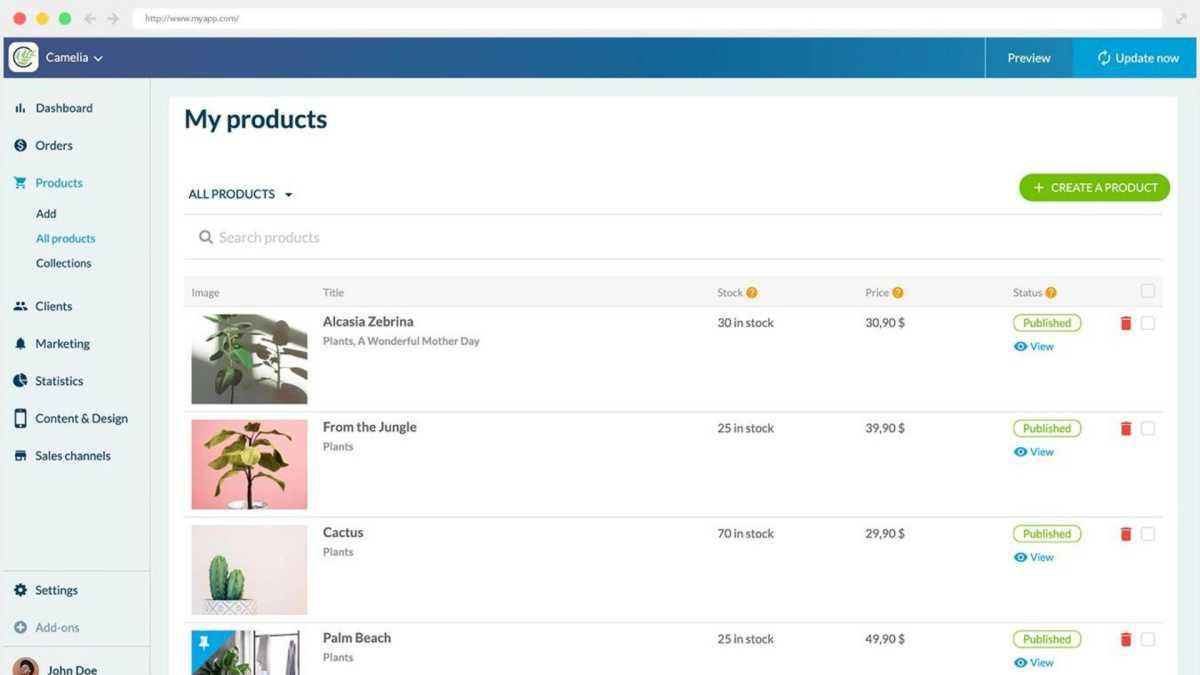Go to Content & Design section
1200x675 pixels.
(x=81, y=419)
